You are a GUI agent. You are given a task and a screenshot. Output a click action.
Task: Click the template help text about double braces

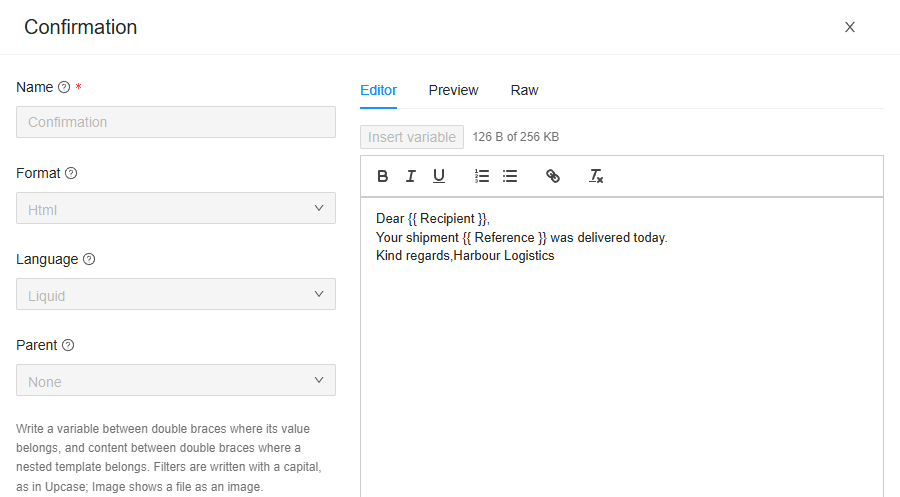[169, 457]
